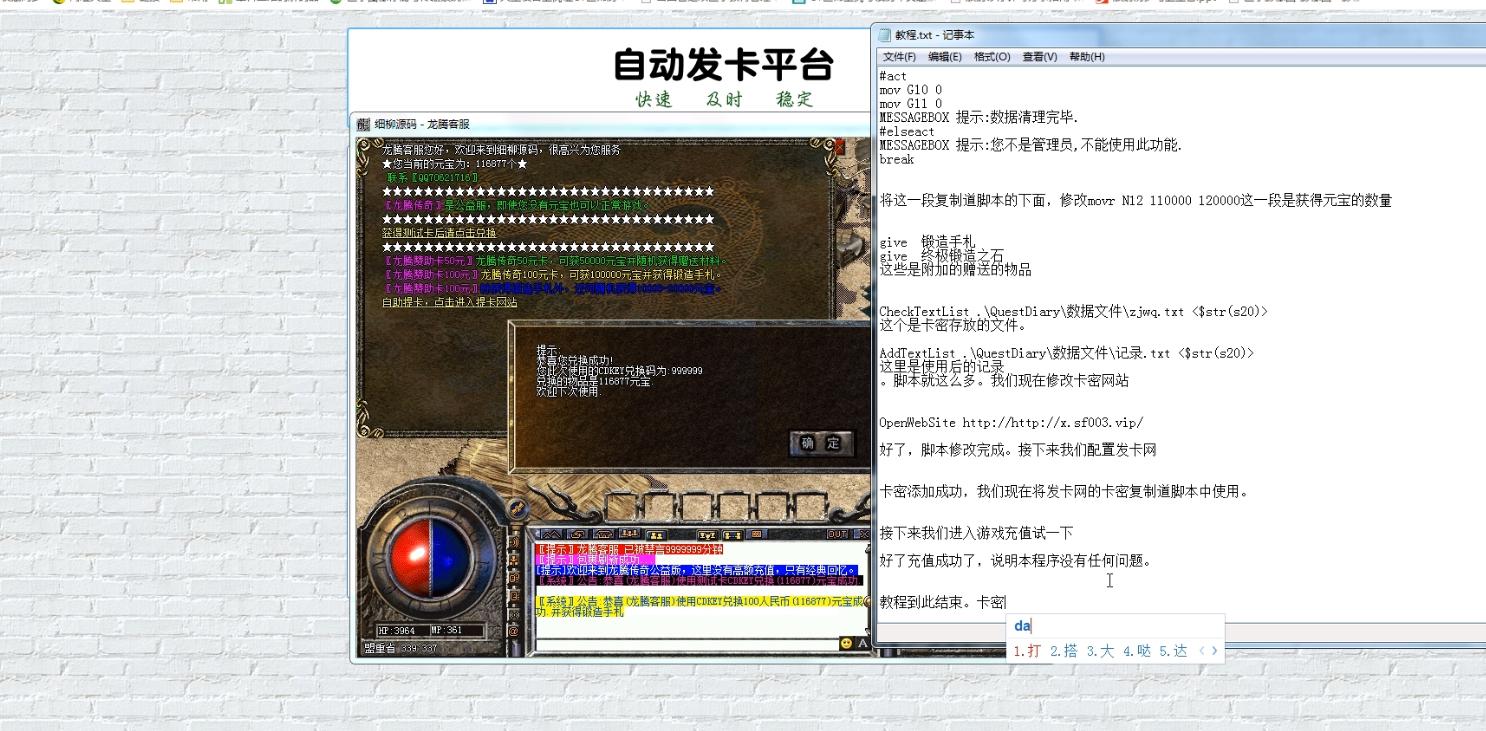Click the OUT exit icon in the chat toolbar
1486x731 pixels.
pyautogui.click(x=836, y=537)
